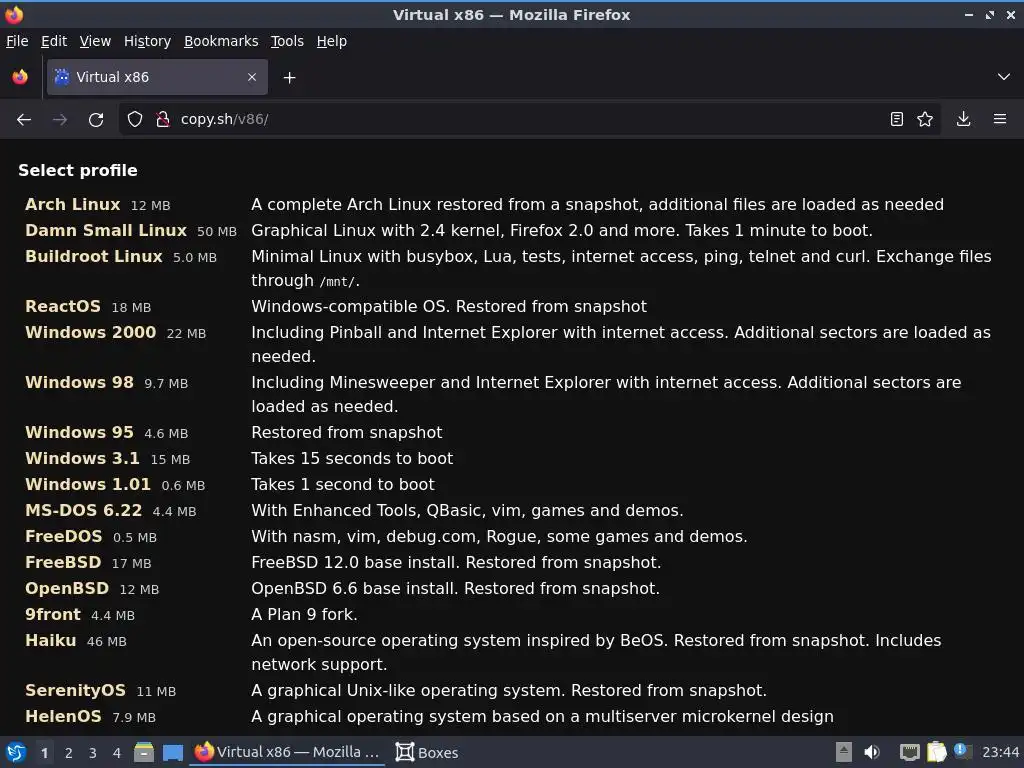The width and height of the screenshot is (1024, 768).
Task: Launch the SerenityOS profile
Action: click(x=75, y=690)
